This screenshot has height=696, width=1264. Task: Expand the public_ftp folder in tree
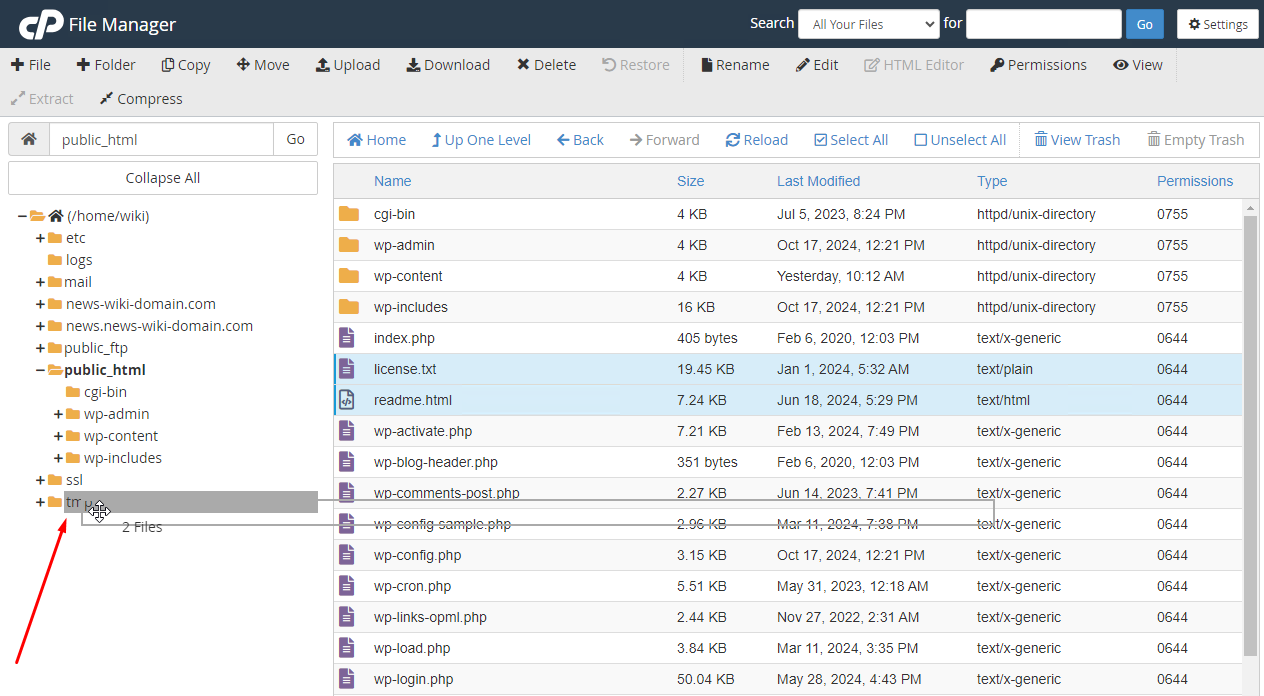pyautogui.click(x=40, y=348)
